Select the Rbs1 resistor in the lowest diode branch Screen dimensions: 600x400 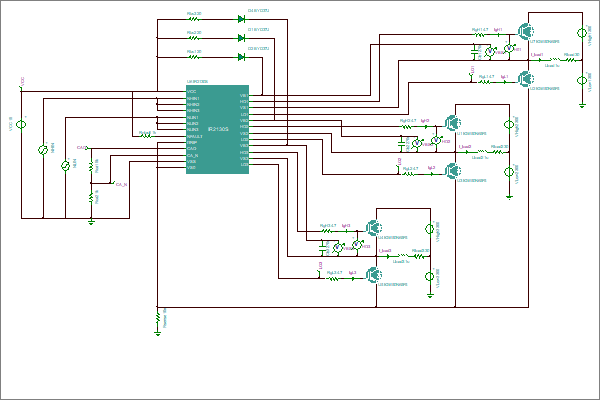194,57
